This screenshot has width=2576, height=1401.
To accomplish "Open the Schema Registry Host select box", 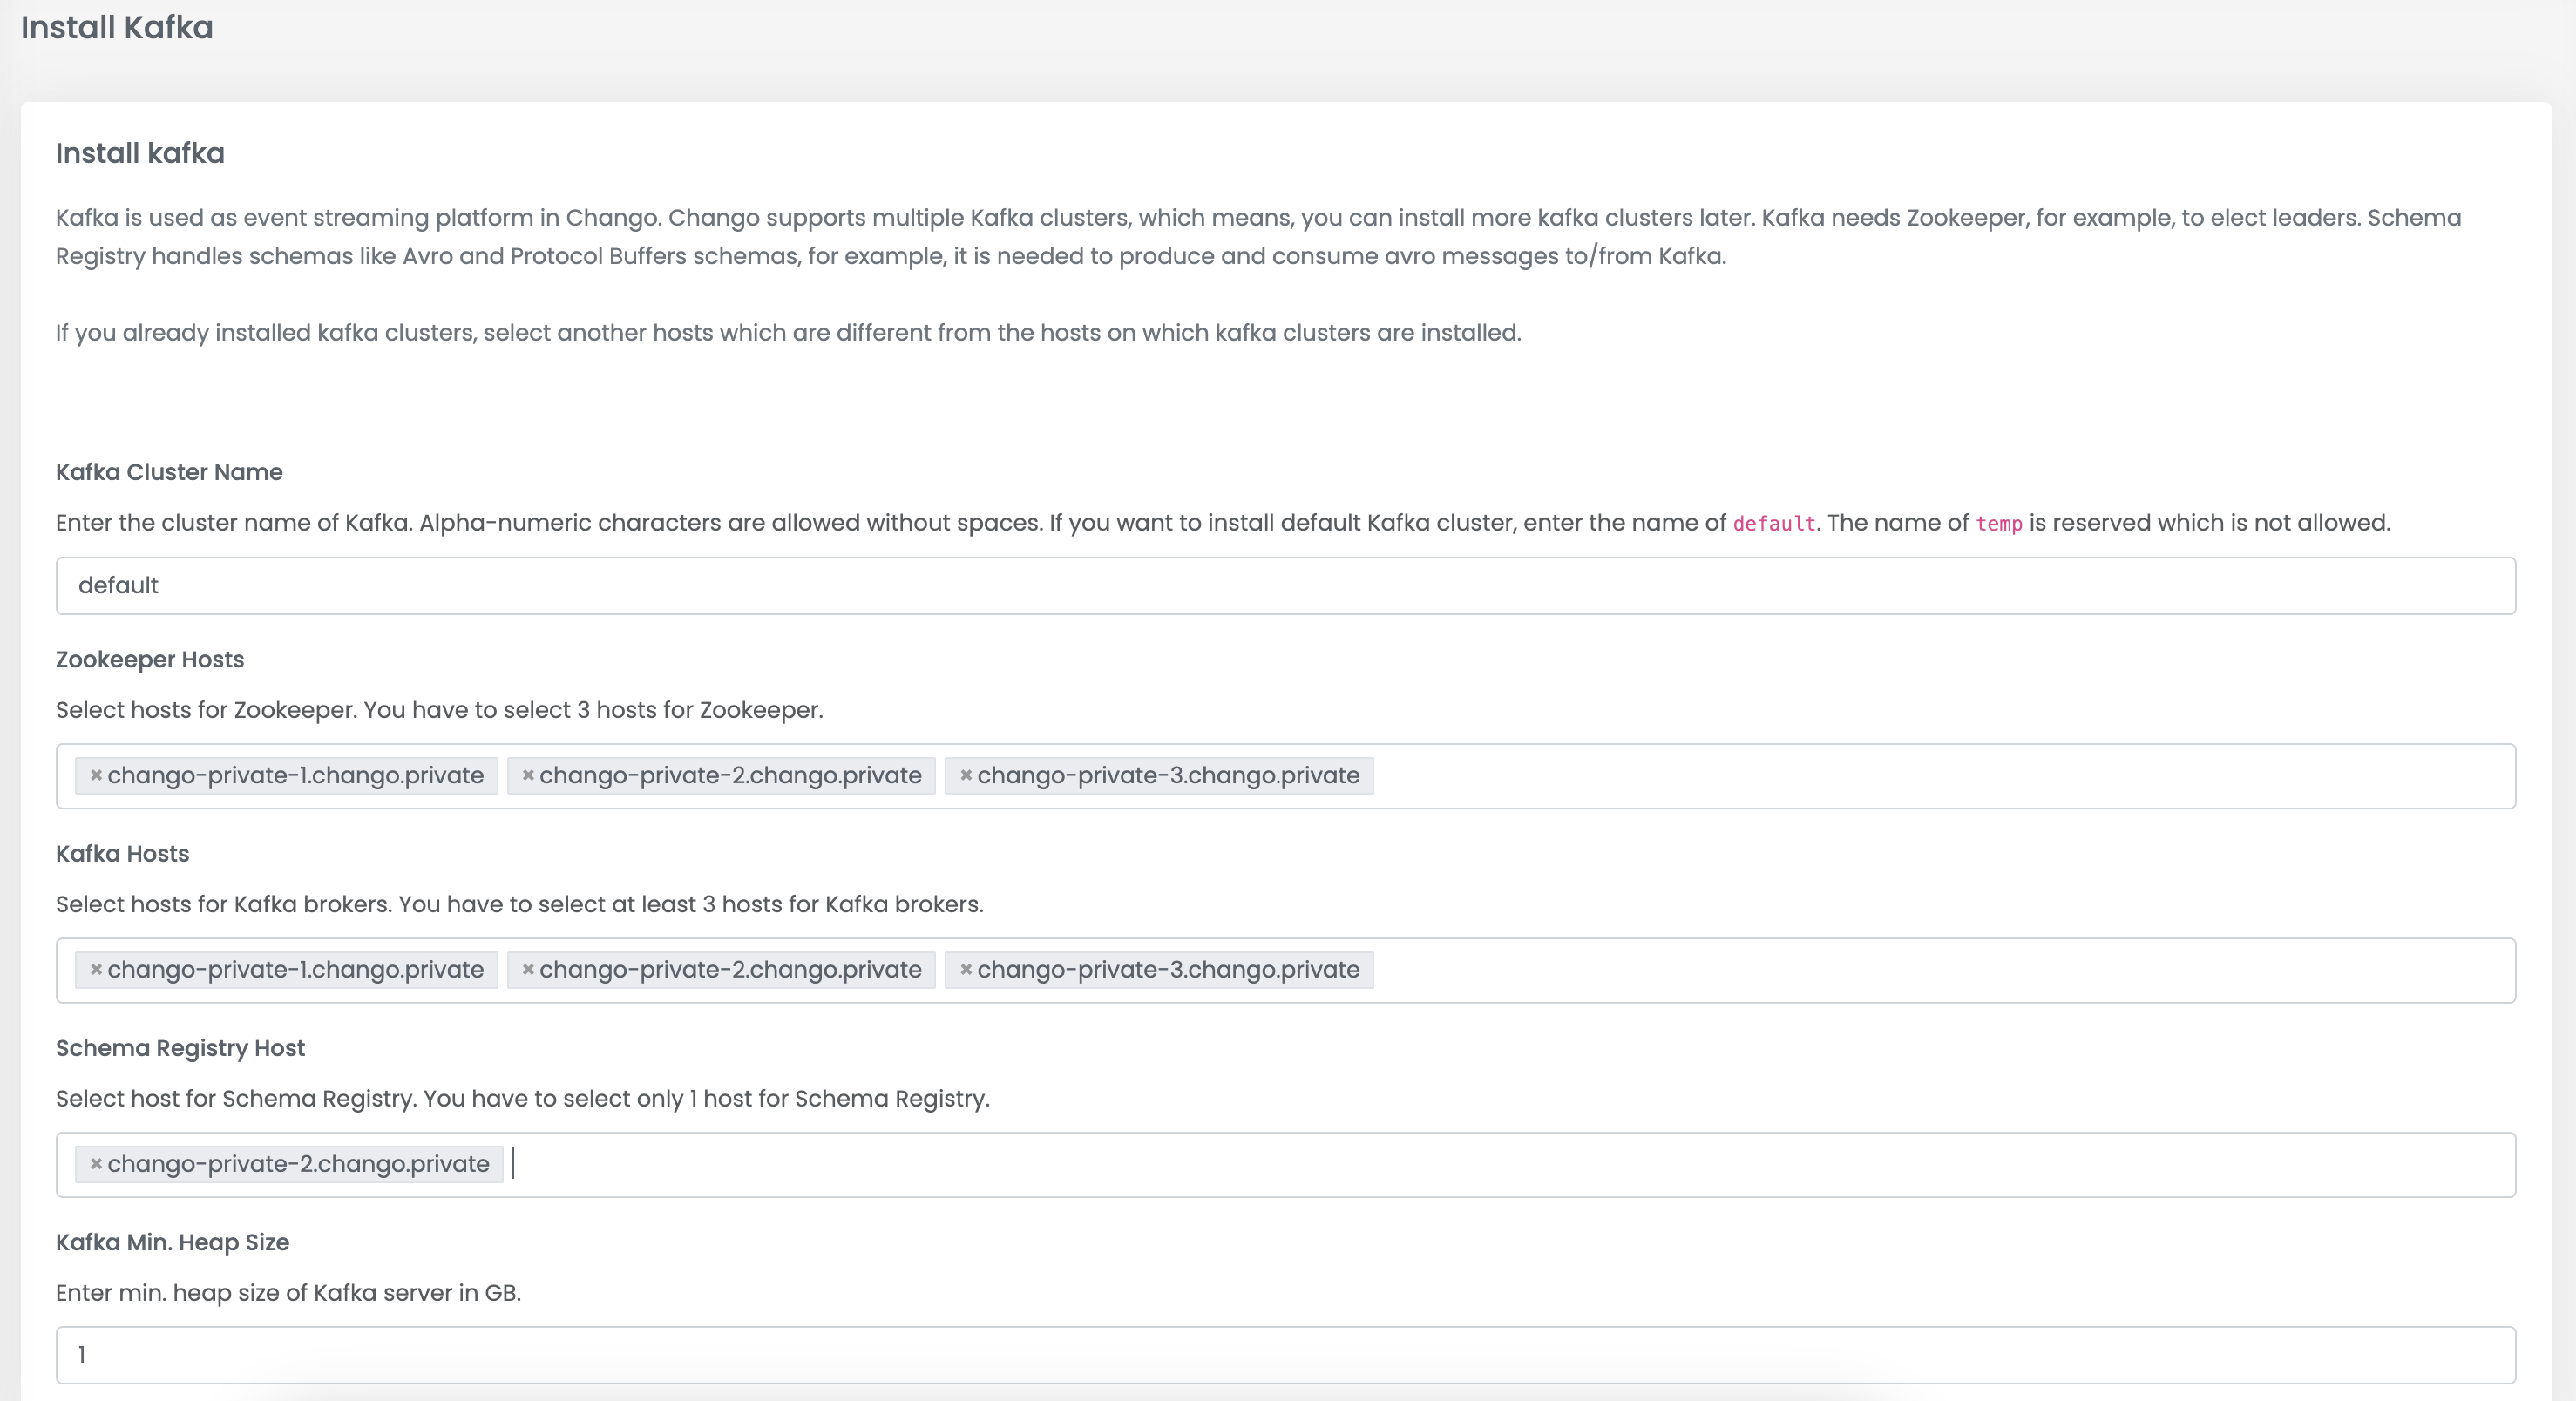I will coord(1285,1164).
